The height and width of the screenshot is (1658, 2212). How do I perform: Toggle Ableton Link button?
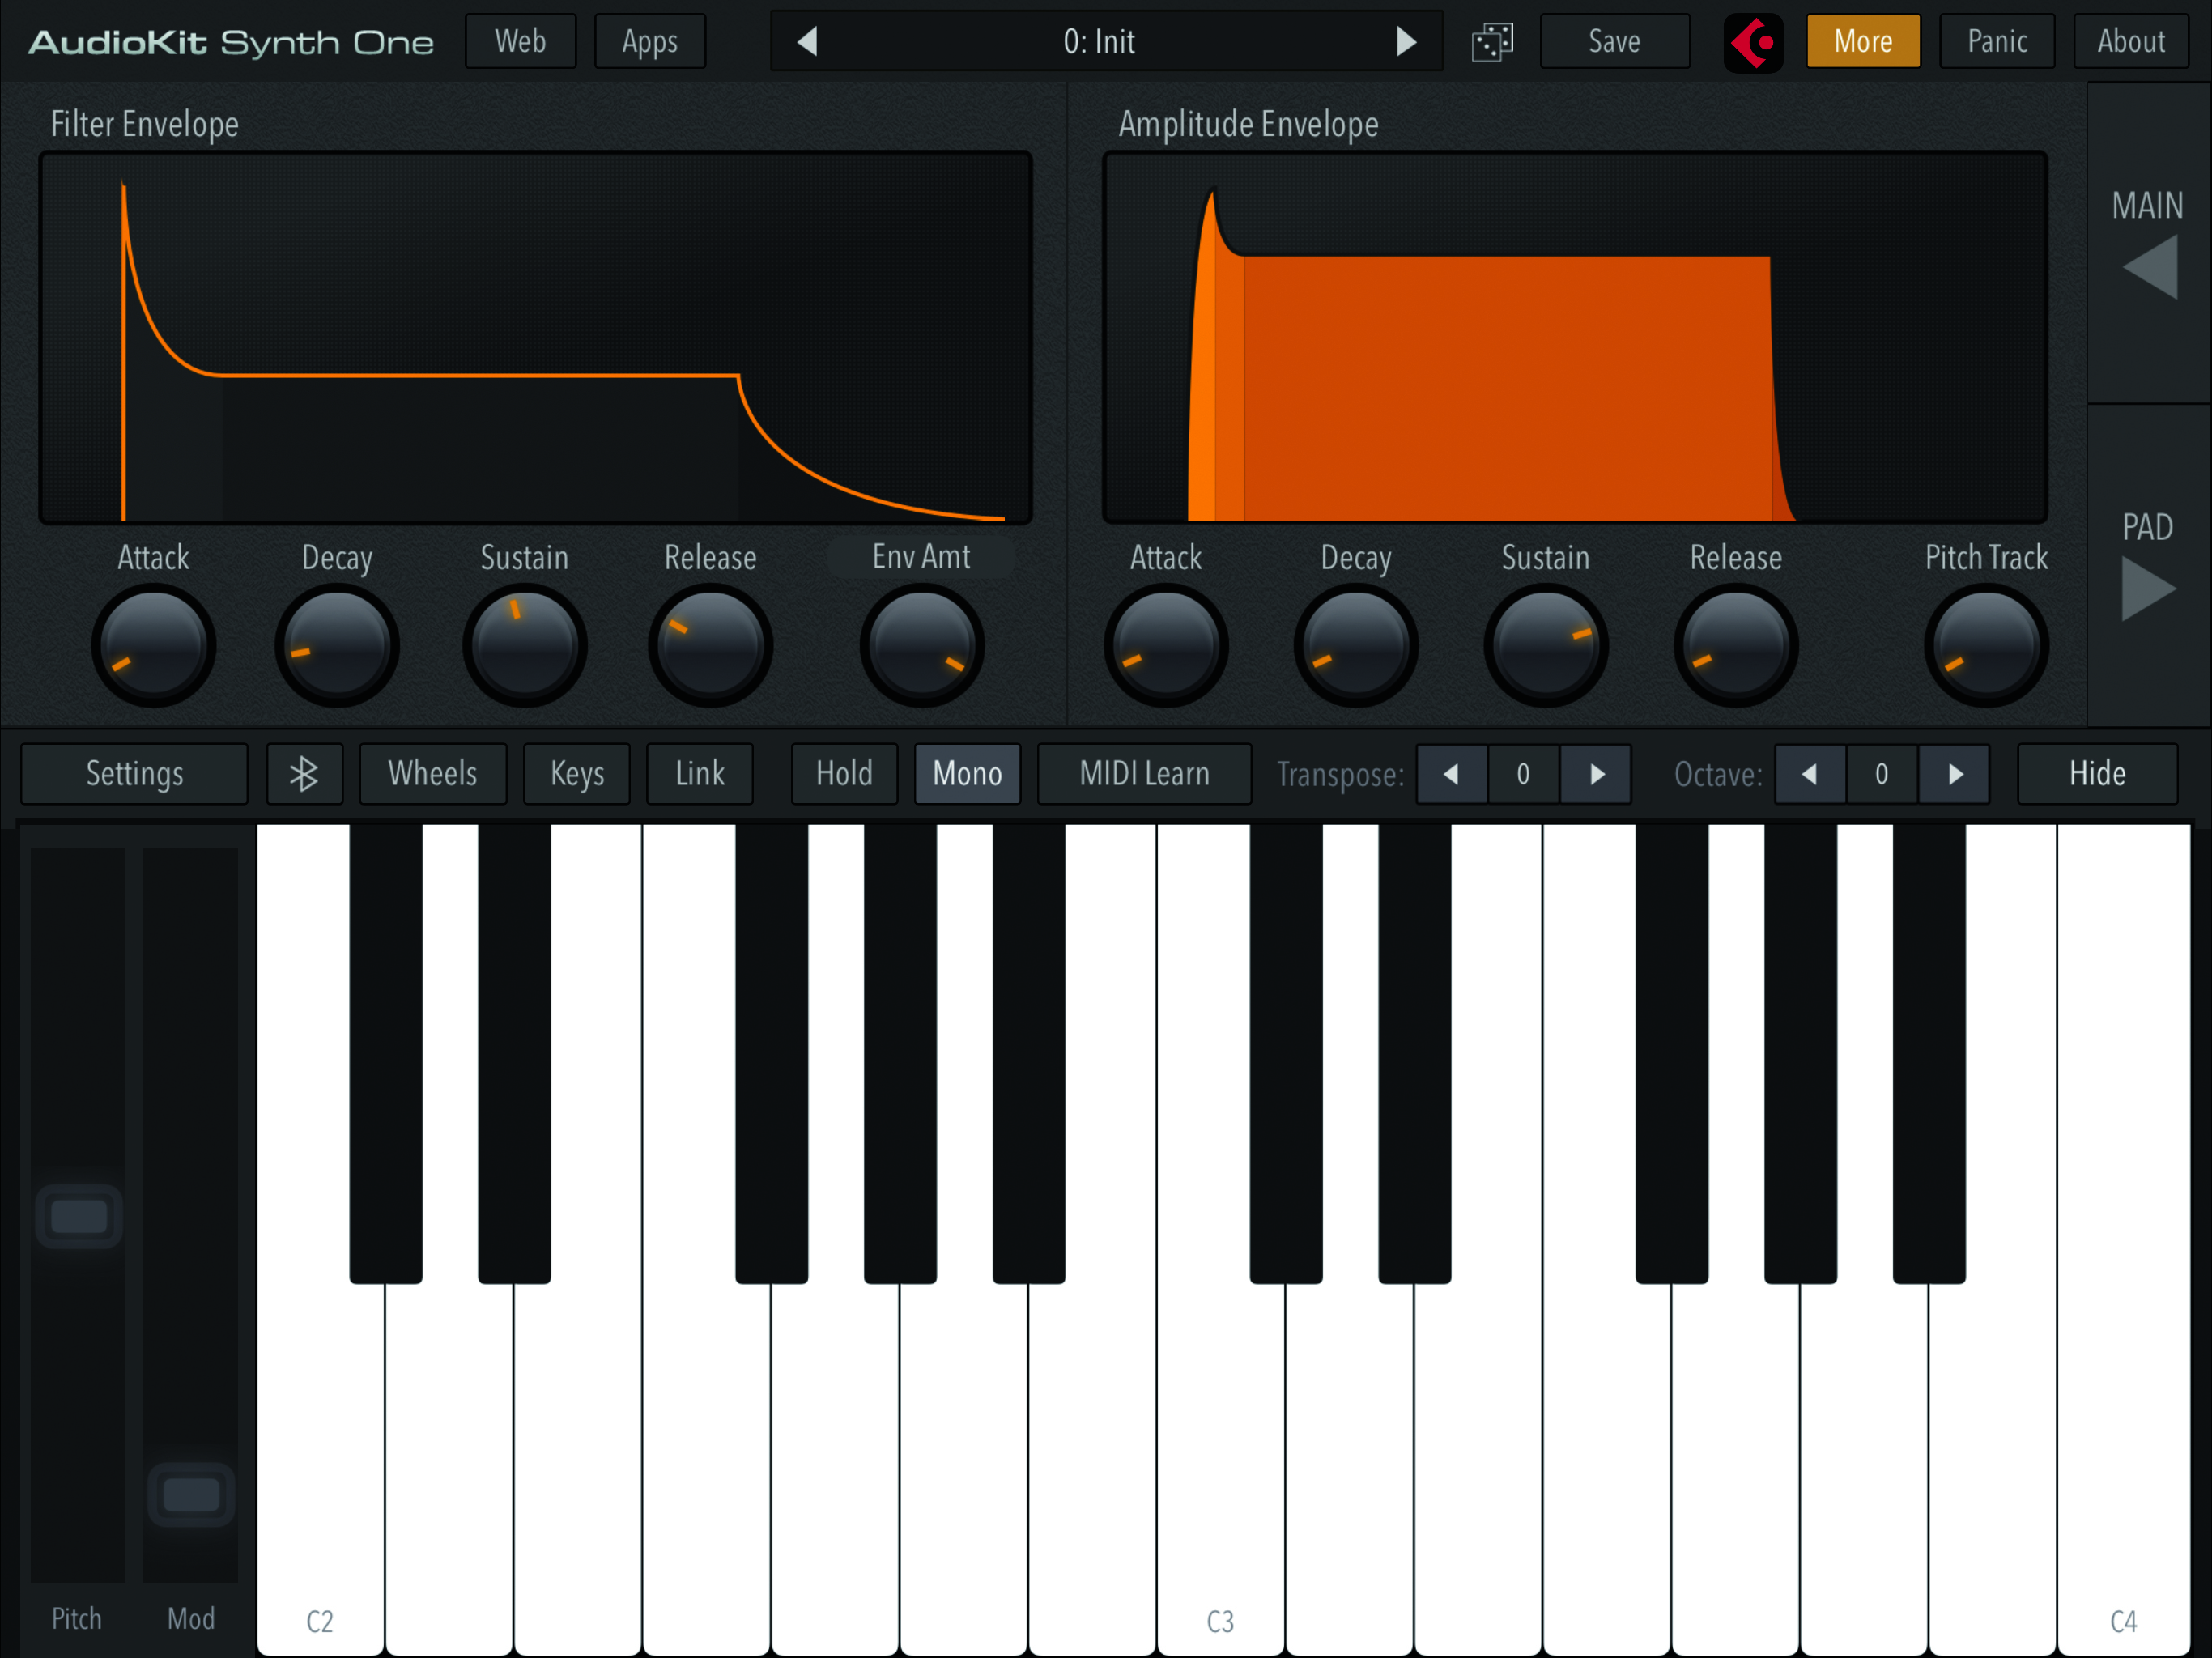click(699, 773)
